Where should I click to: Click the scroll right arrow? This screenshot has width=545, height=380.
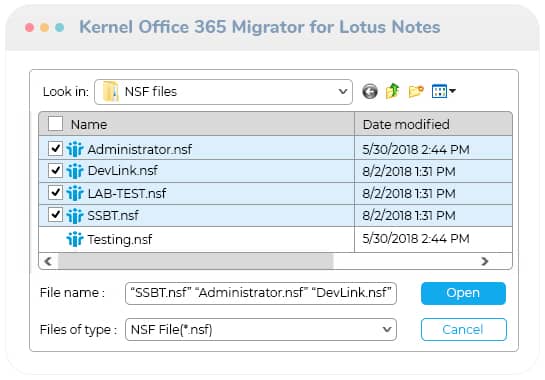point(485,261)
